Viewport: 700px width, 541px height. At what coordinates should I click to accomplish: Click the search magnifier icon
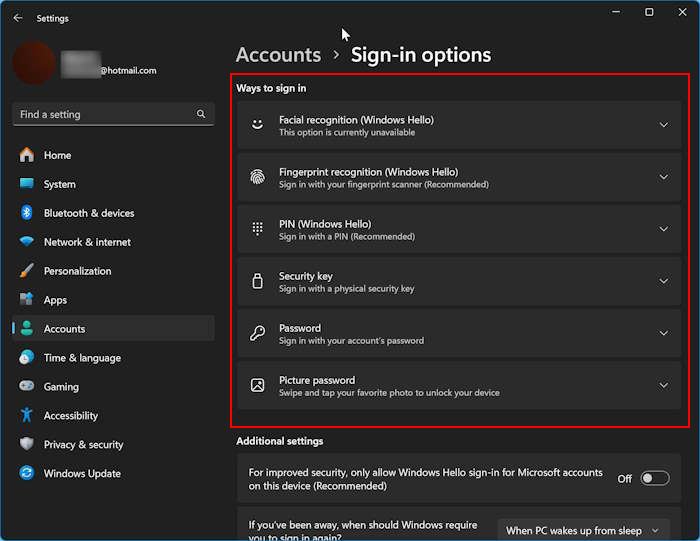[x=201, y=114]
